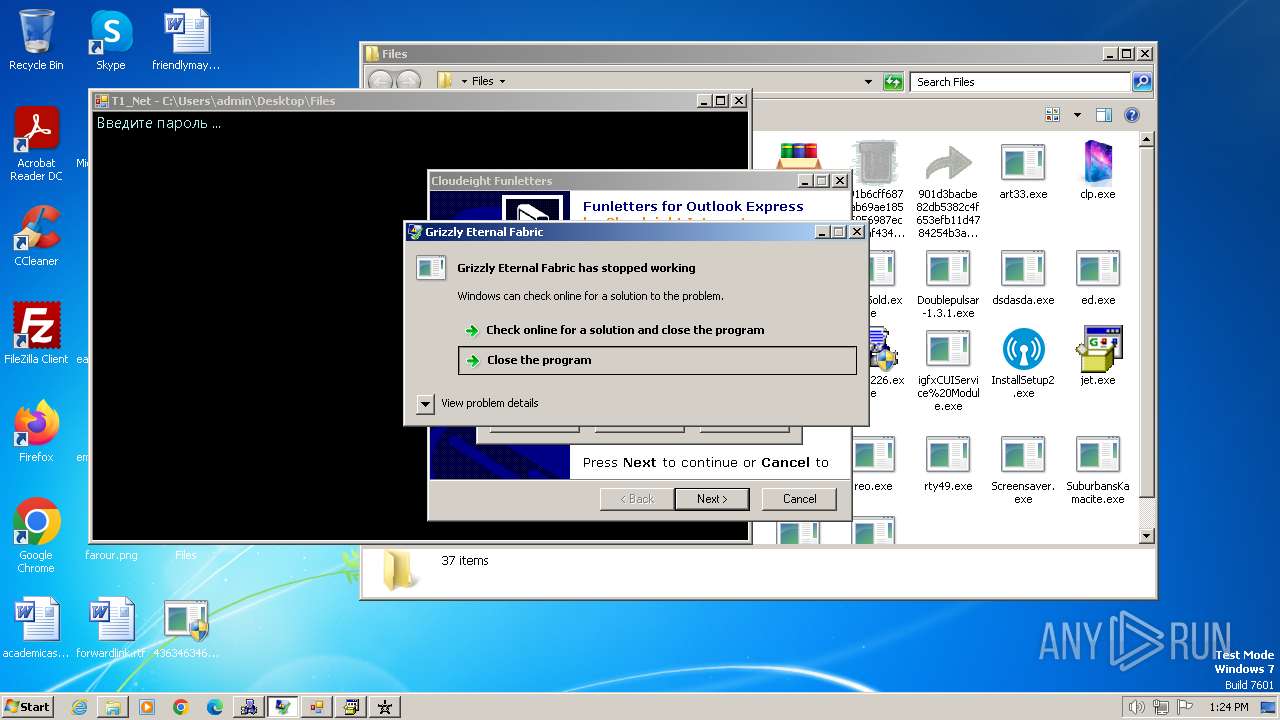Launch Google Chrome desktop shortcut

[36, 535]
